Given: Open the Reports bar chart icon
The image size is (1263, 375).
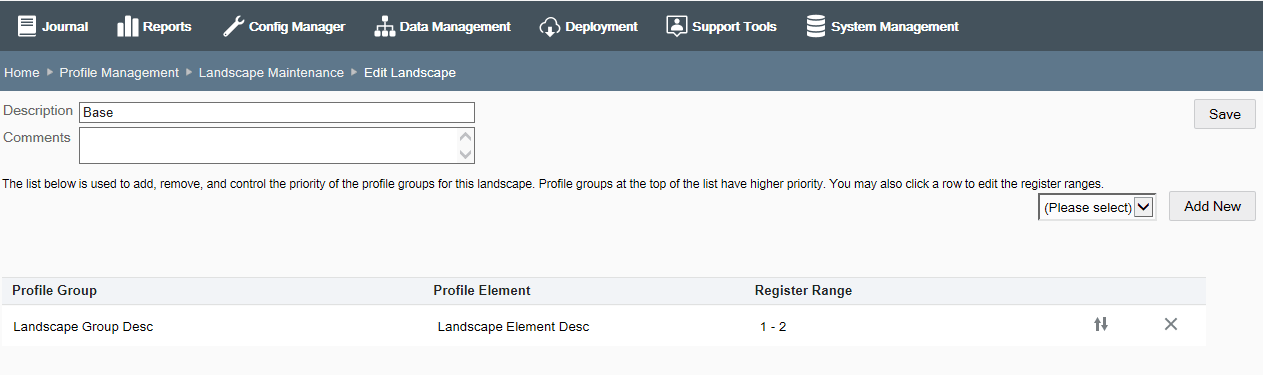Looking at the screenshot, I should [x=127, y=27].
